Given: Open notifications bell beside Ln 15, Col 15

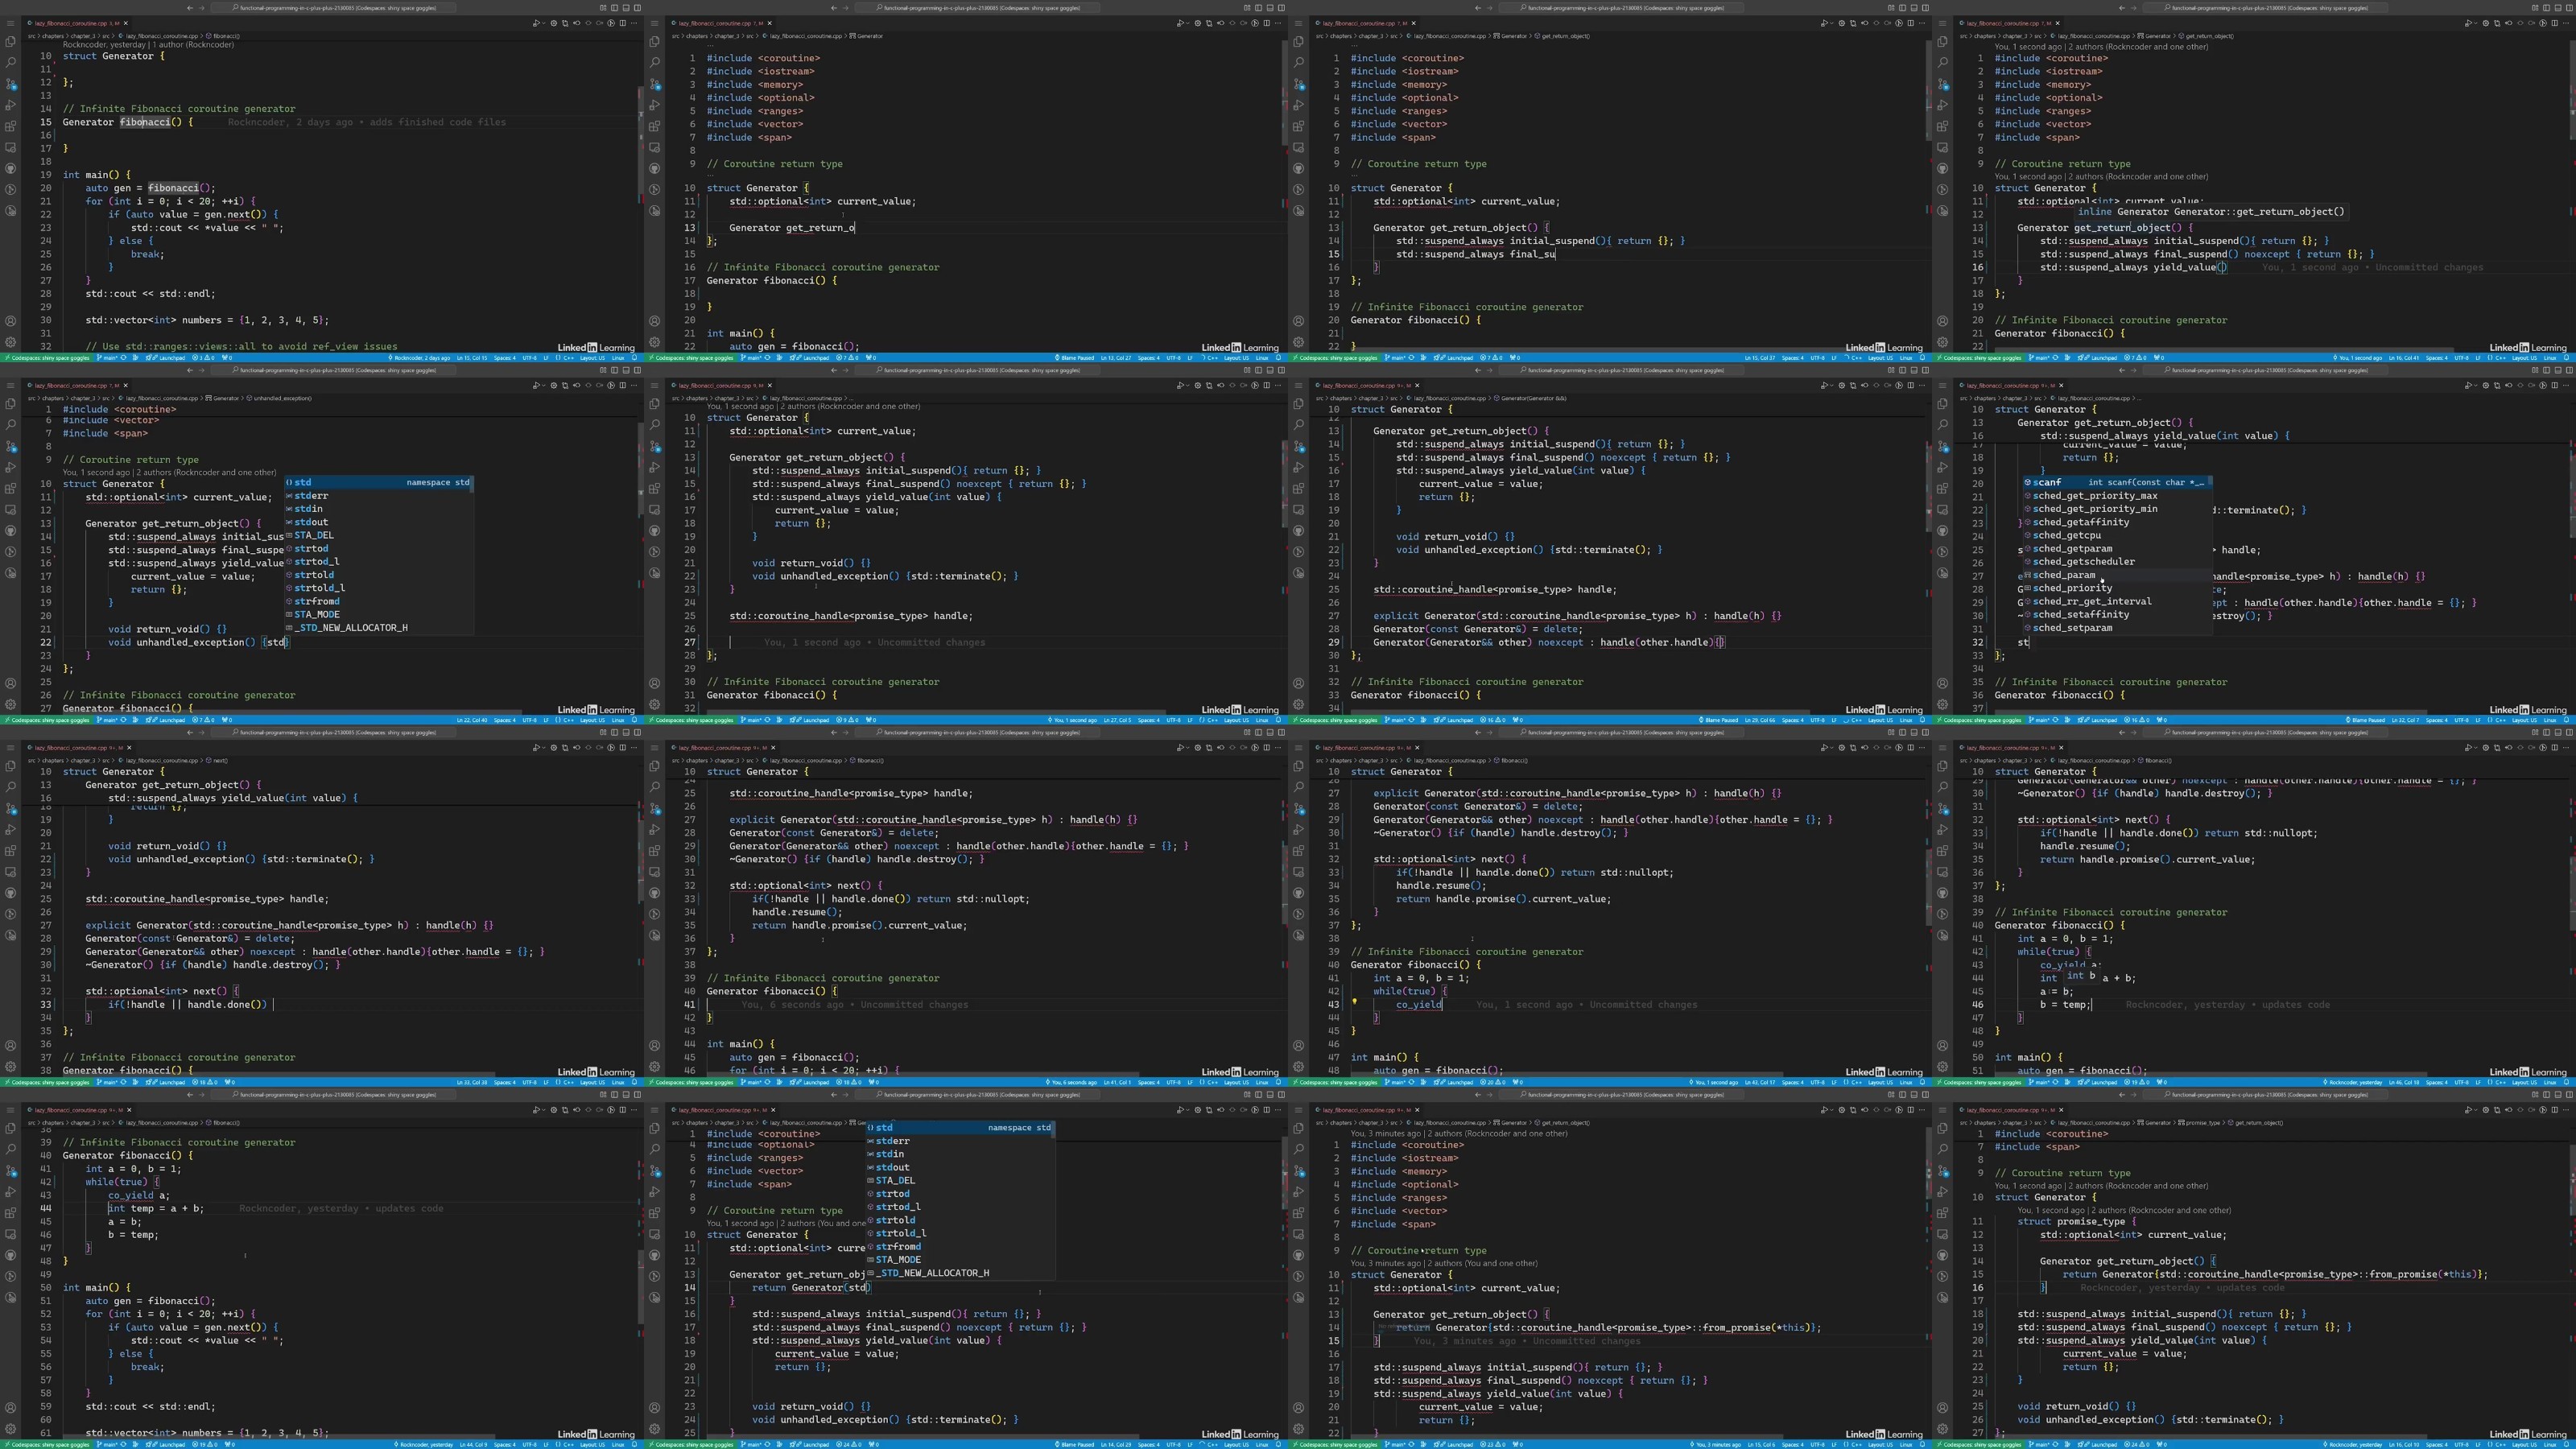Looking at the screenshot, I should pos(634,357).
